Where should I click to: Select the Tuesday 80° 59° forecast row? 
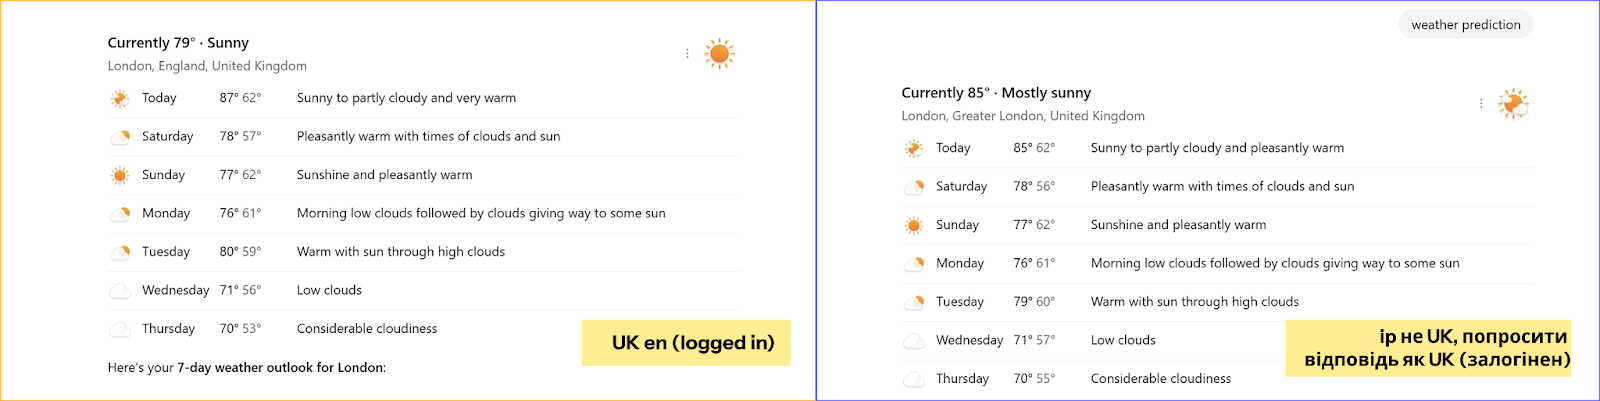(424, 252)
